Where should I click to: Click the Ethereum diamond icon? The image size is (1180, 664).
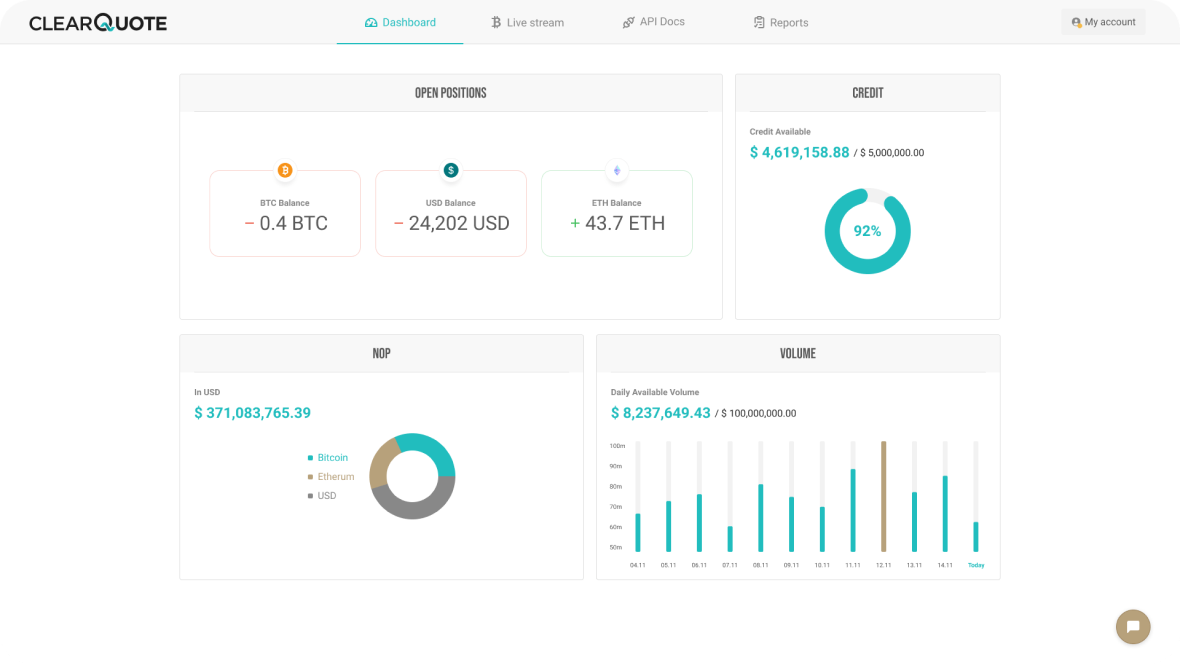[x=616, y=170]
